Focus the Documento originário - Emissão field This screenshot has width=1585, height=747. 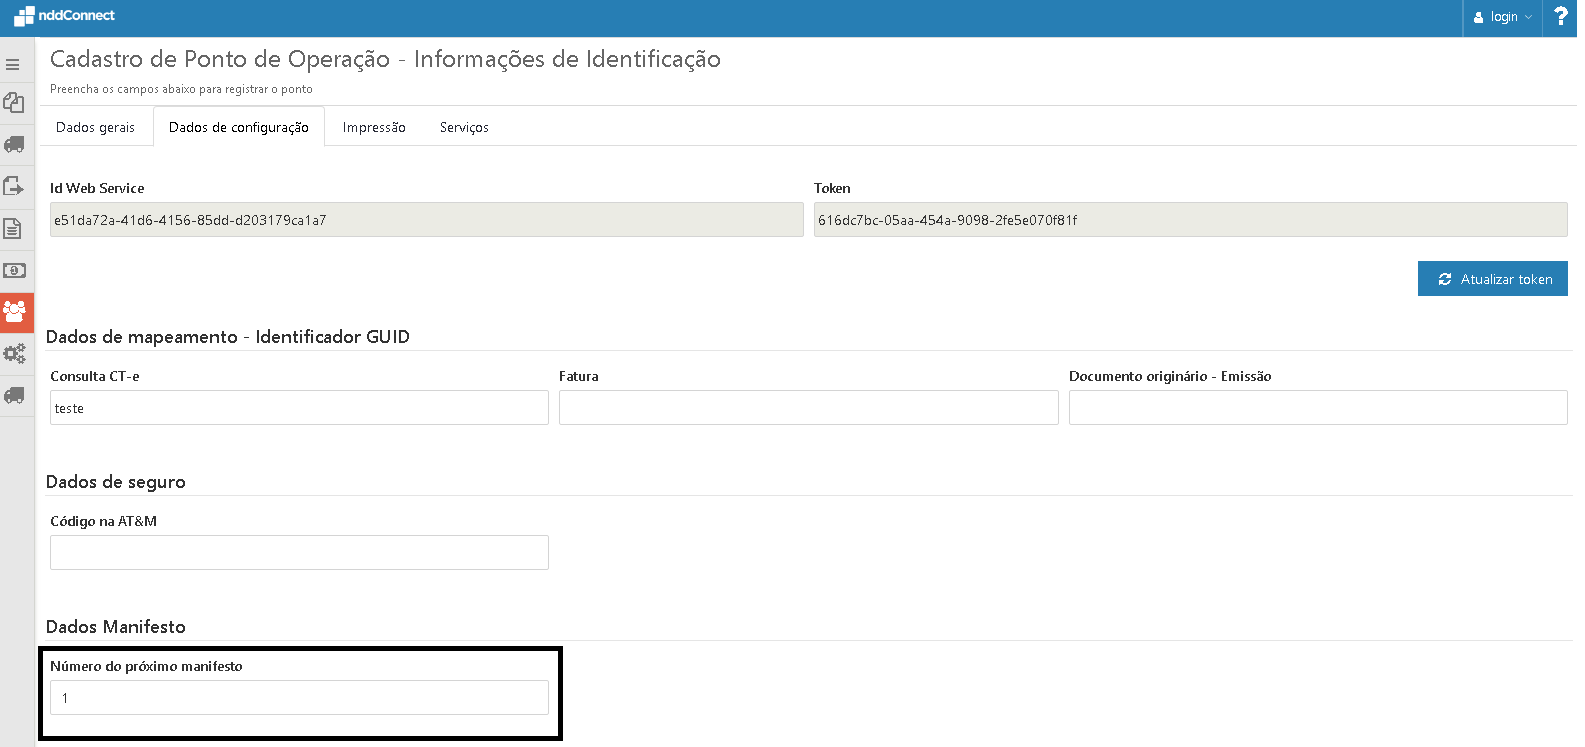pos(1318,408)
